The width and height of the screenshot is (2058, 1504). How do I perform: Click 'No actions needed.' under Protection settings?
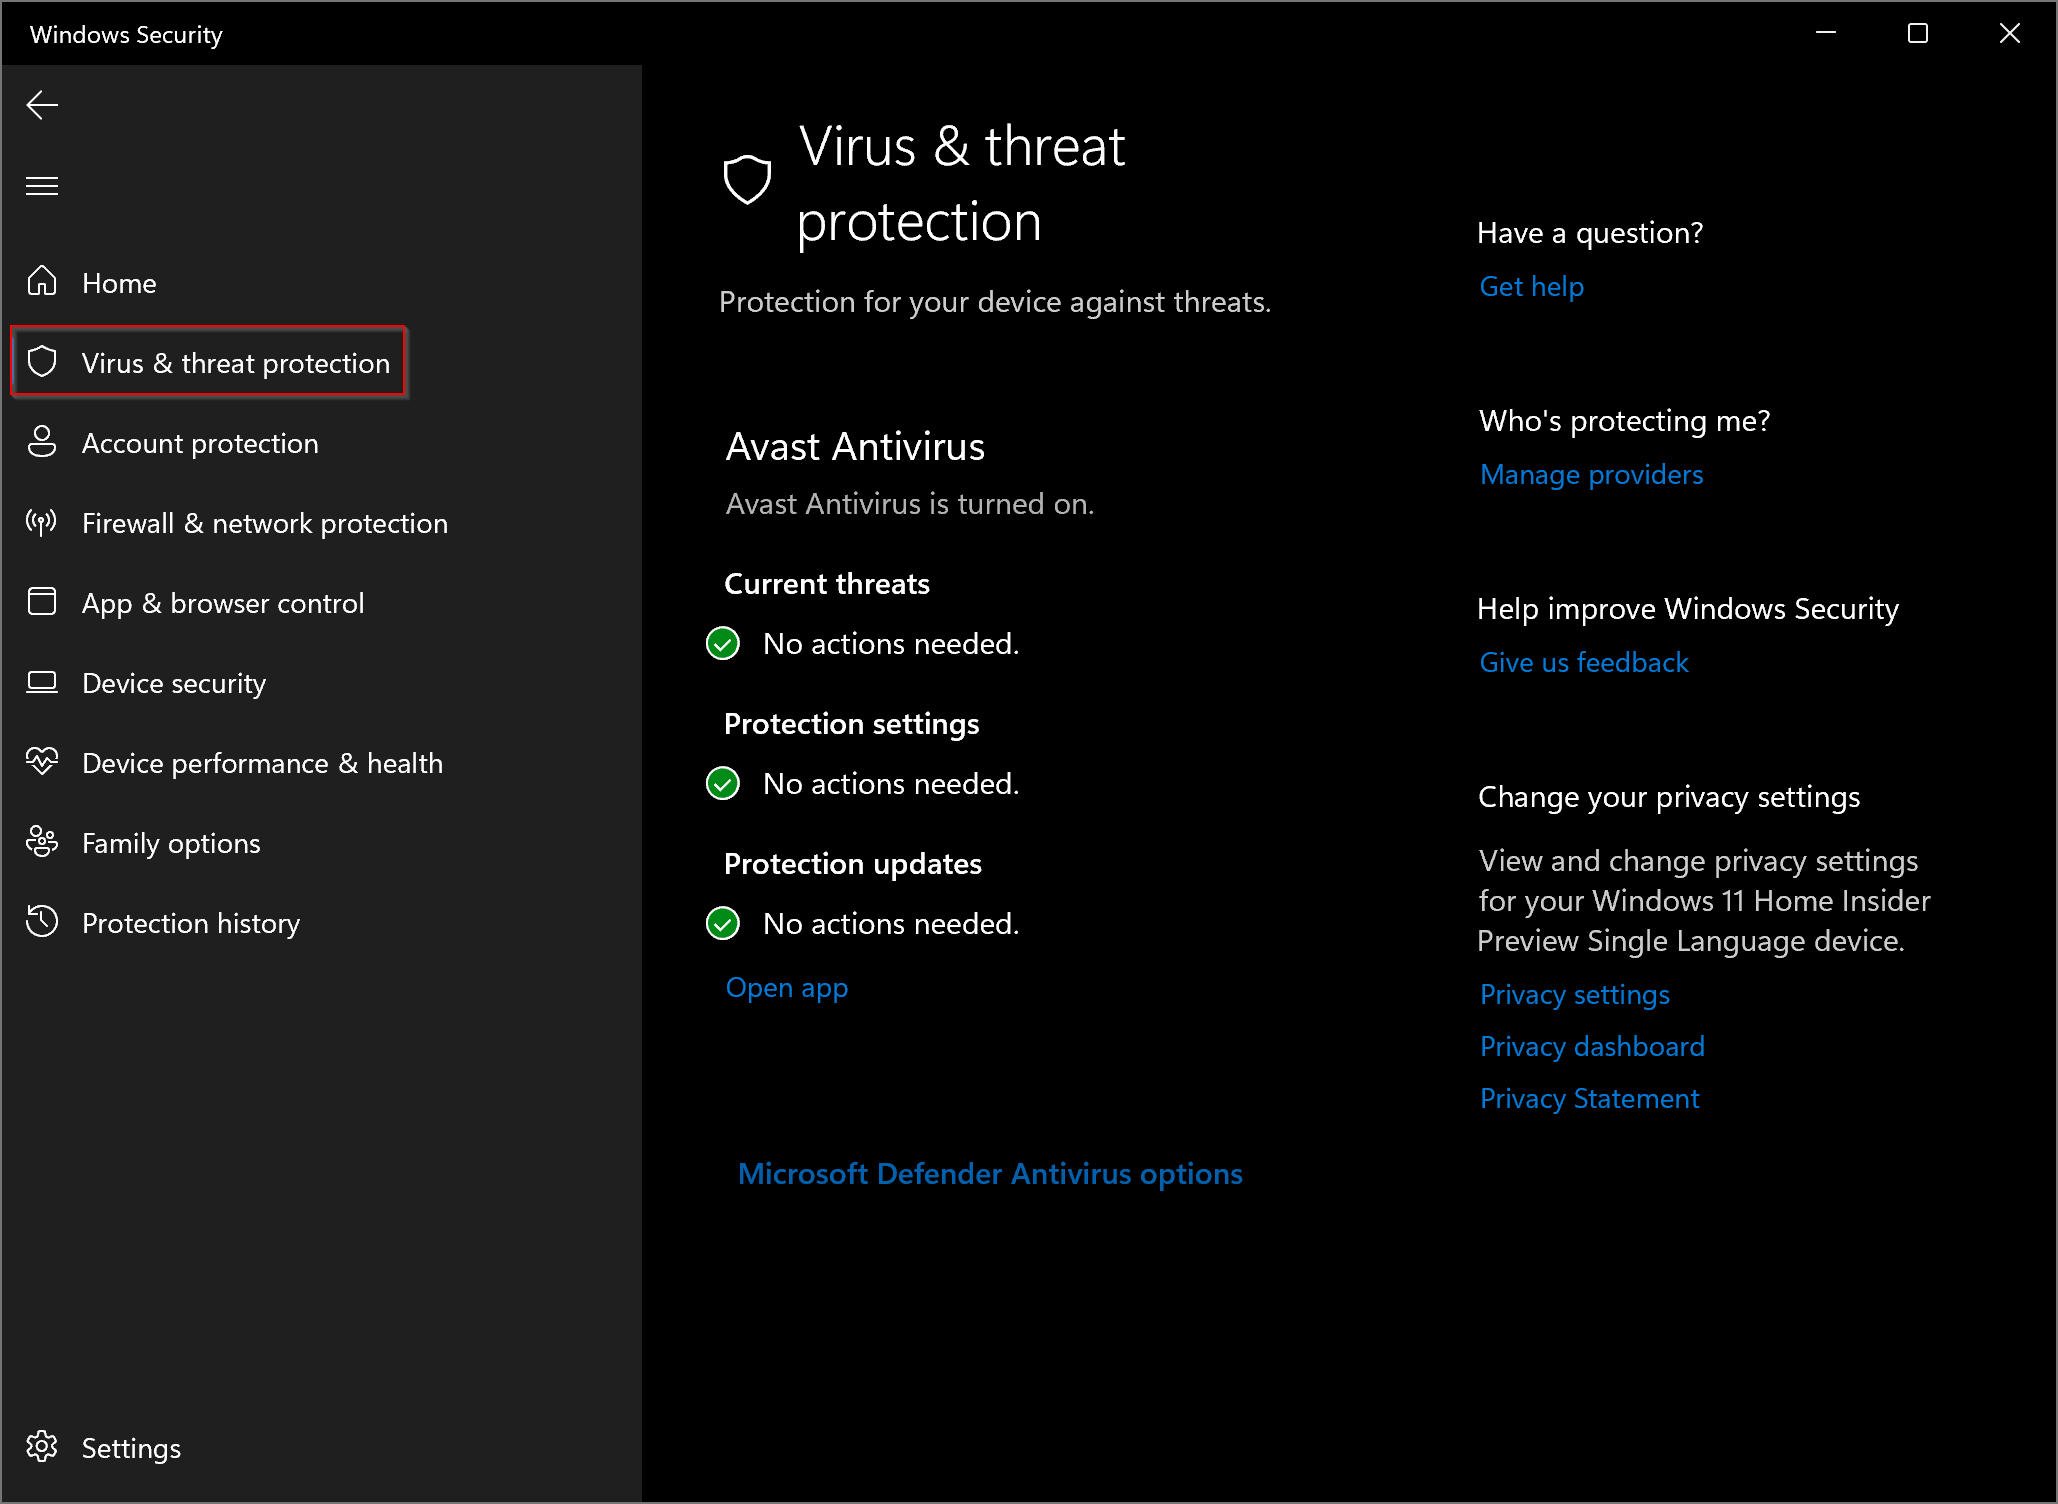pos(891,784)
